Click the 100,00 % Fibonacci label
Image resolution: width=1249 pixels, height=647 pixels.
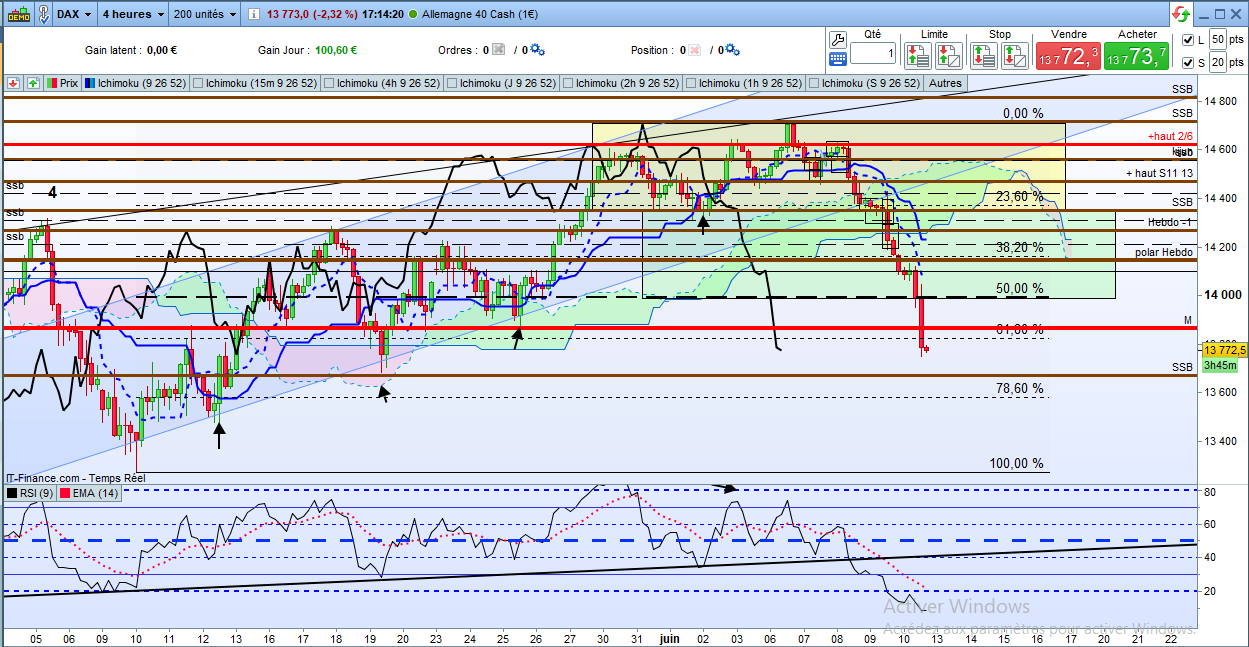point(1016,463)
